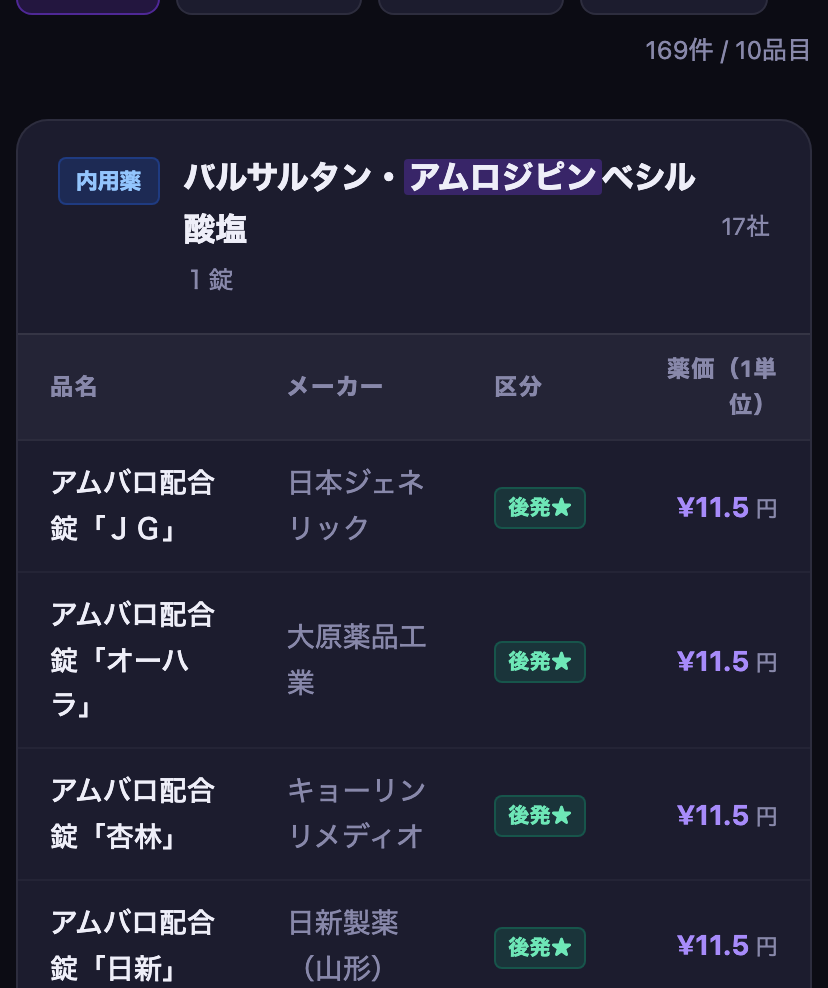Select the third tab at the top
The width and height of the screenshot is (828, 988).
(x=470, y=6)
